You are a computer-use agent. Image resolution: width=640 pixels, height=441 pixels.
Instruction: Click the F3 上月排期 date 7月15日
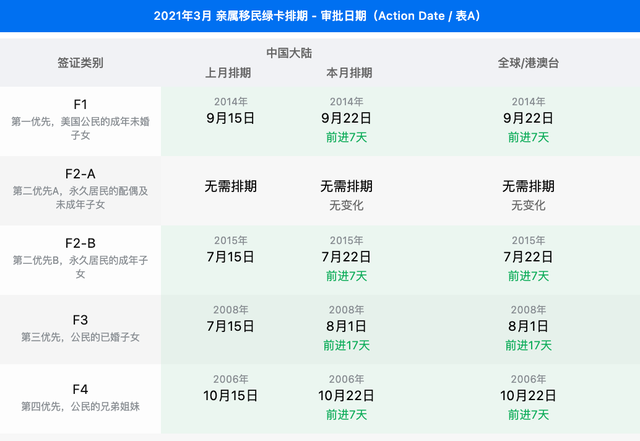[x=231, y=326]
